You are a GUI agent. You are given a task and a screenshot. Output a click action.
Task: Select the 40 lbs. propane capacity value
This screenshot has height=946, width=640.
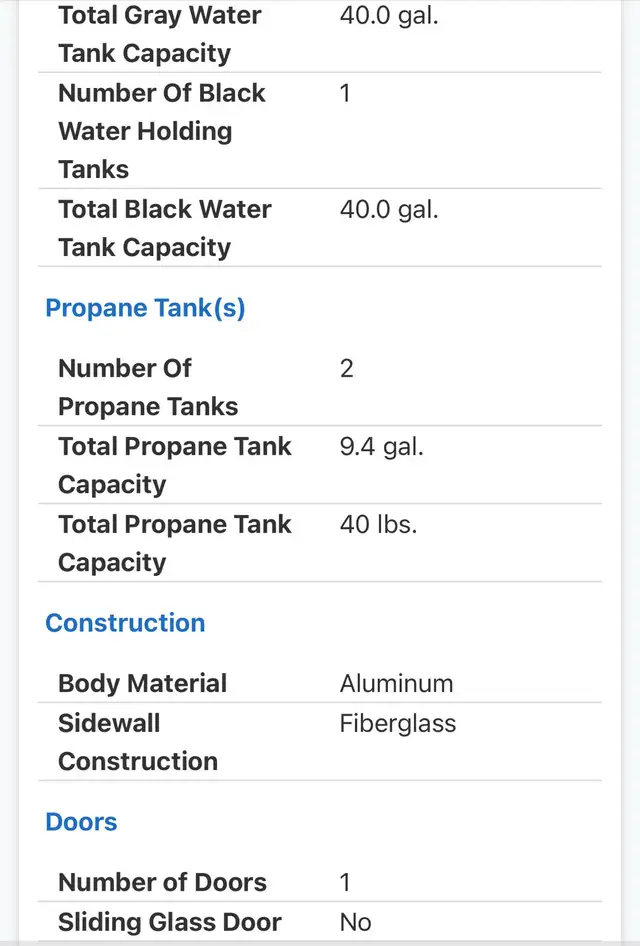(378, 524)
